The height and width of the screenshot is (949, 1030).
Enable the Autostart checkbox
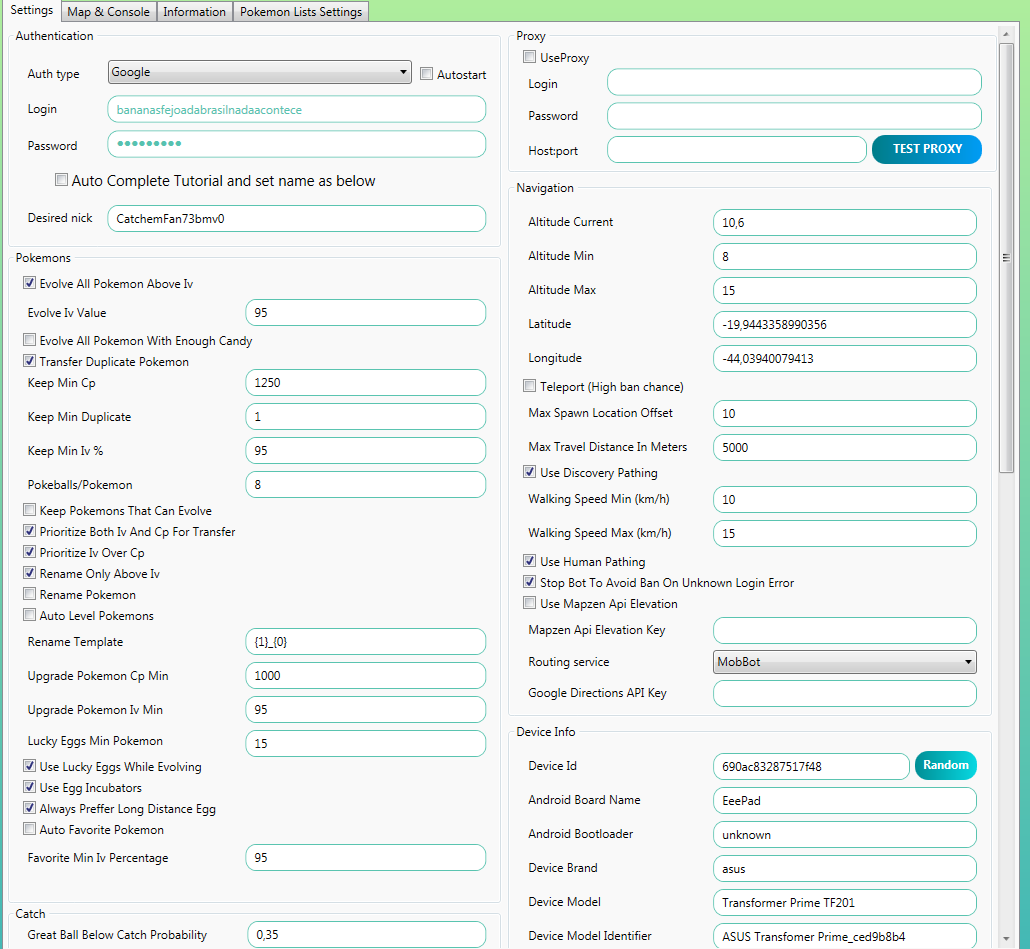pyautogui.click(x=427, y=74)
